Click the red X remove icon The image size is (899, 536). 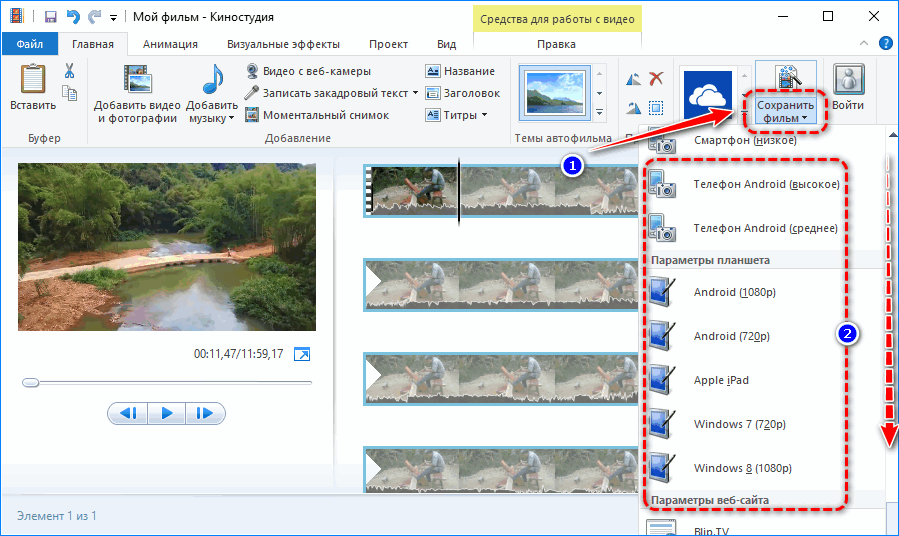(656, 79)
